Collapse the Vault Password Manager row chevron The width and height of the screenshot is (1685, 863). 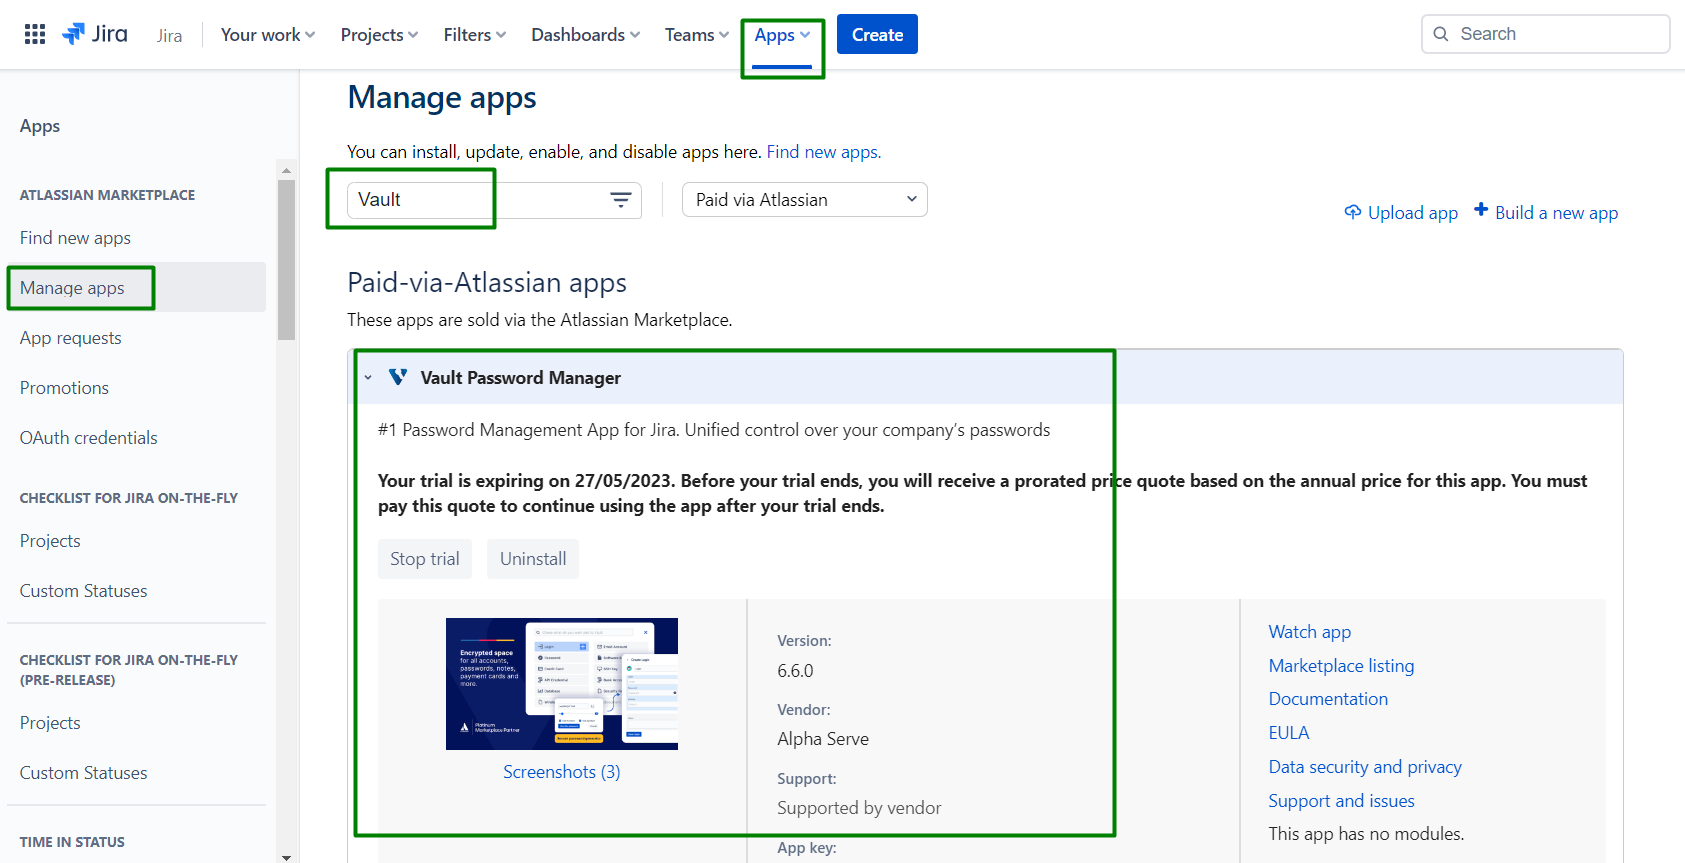tap(368, 378)
